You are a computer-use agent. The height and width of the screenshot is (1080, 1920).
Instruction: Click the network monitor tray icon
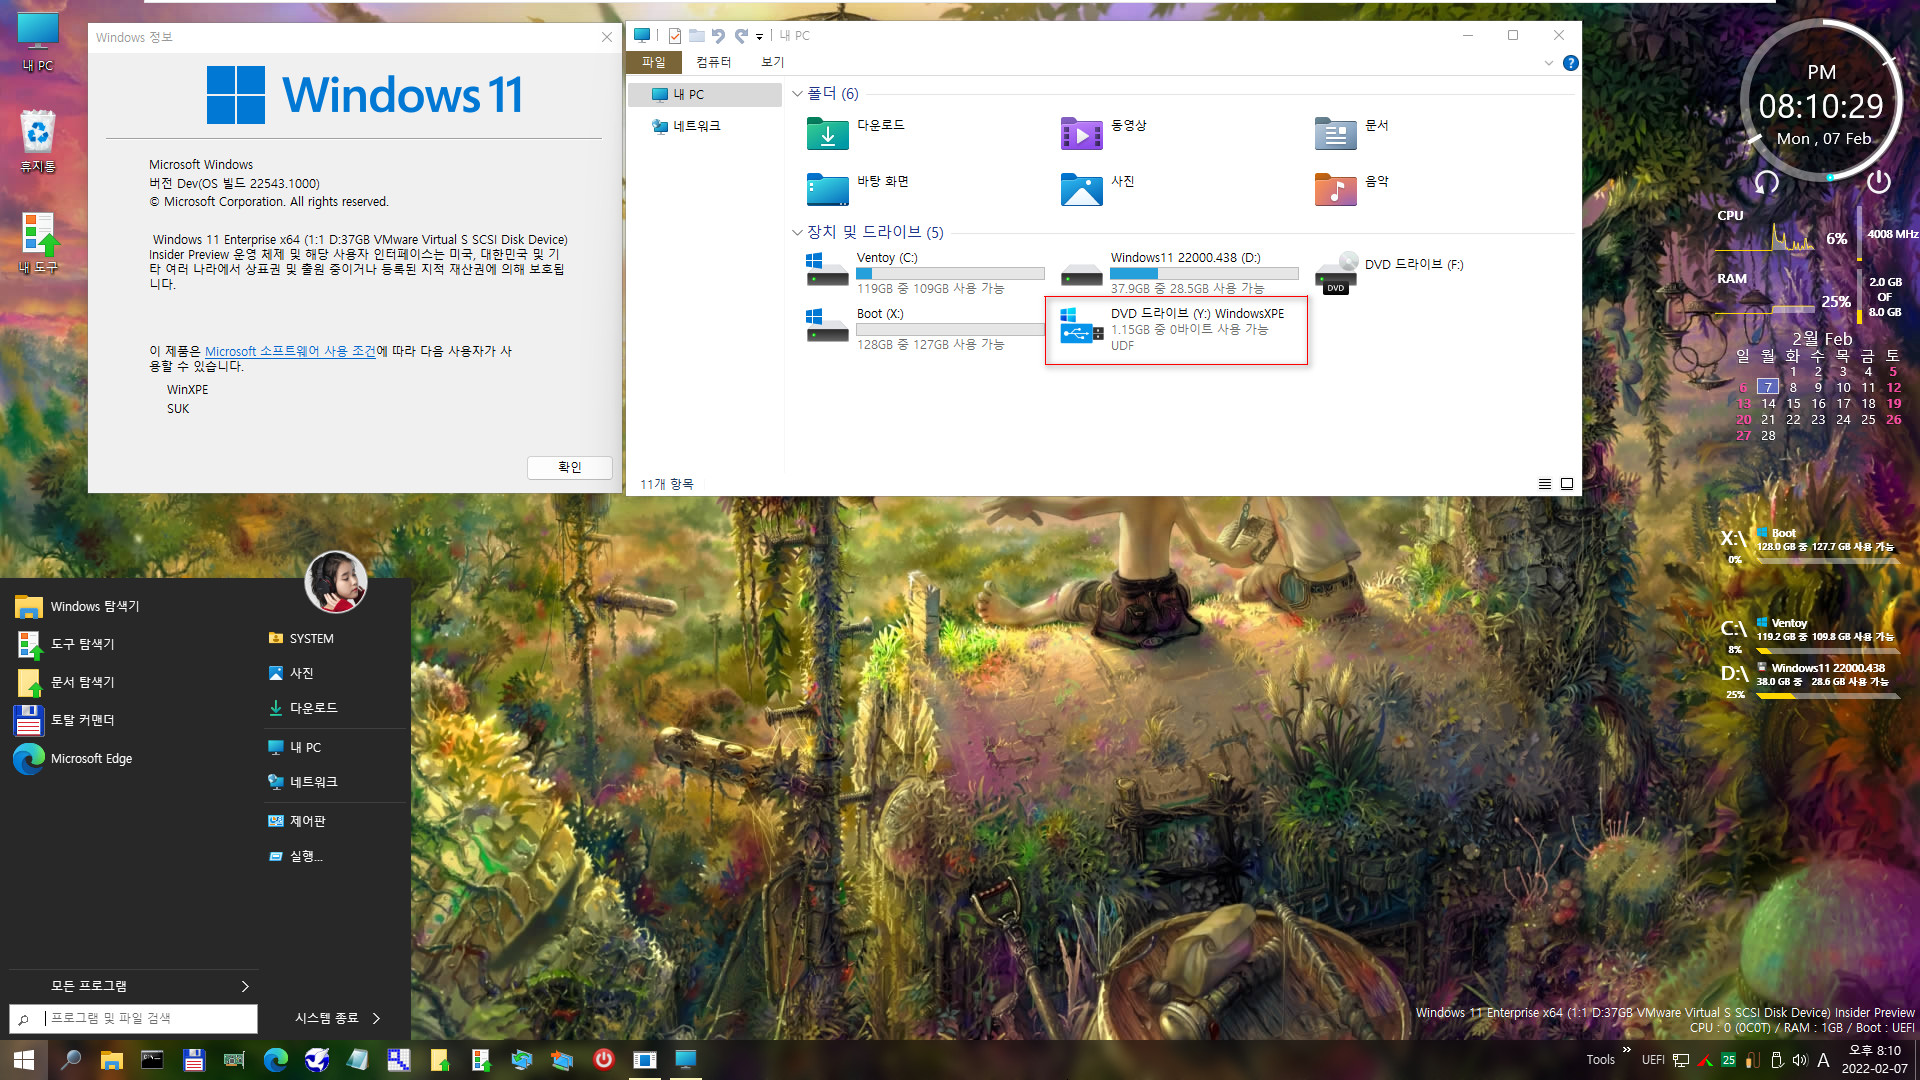pos(1681,1060)
